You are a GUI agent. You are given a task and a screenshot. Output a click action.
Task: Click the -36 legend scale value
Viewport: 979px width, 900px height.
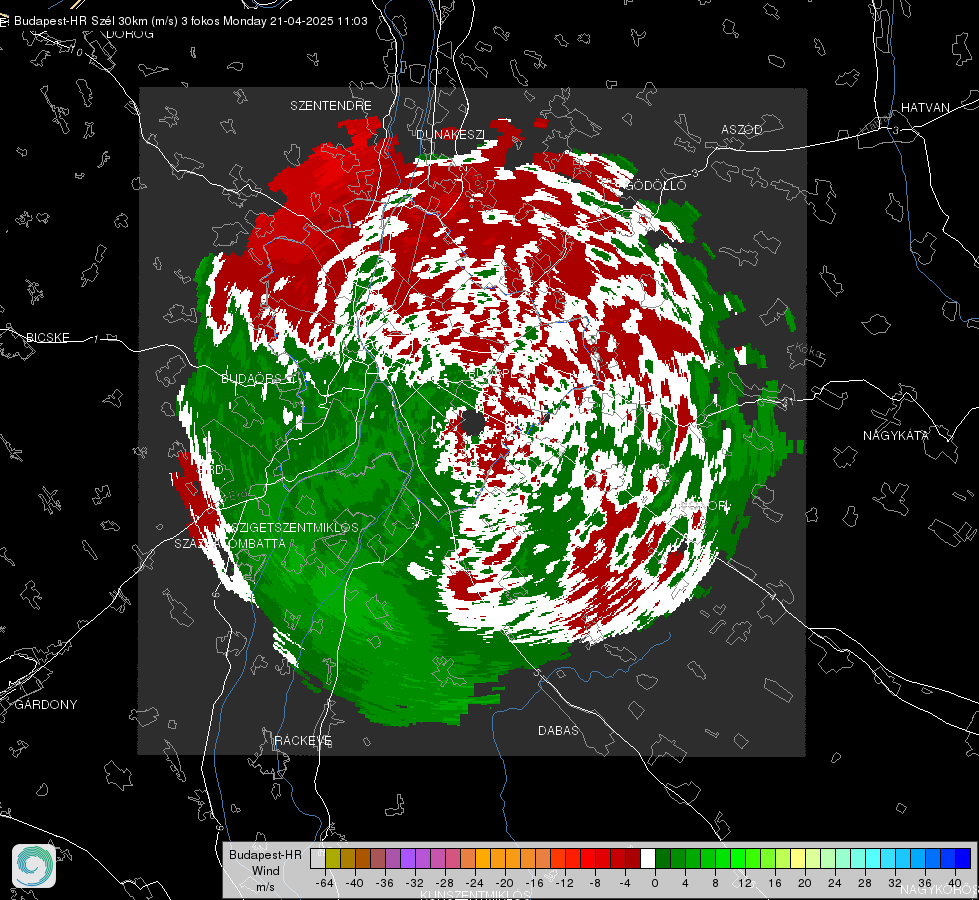click(385, 883)
